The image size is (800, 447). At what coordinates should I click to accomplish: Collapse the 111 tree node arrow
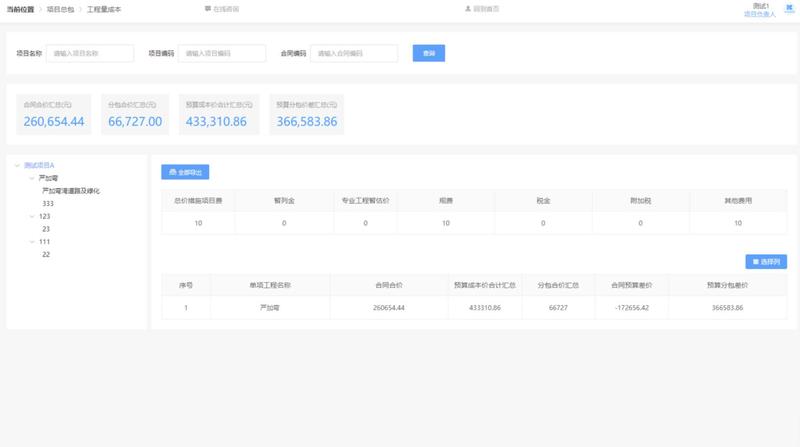32,242
